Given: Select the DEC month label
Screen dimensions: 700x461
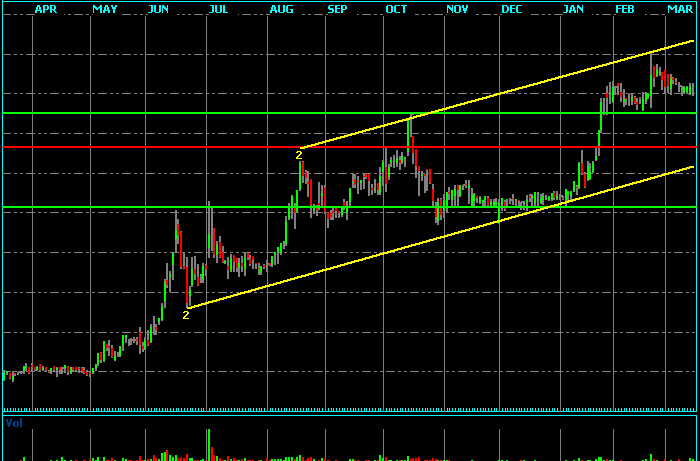Looking at the screenshot, I should 512,9.
